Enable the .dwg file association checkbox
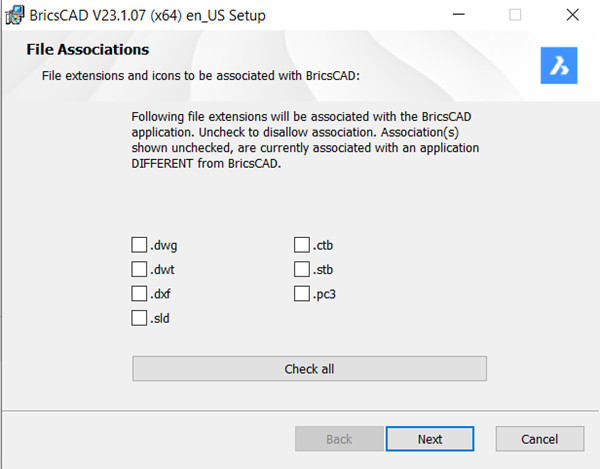The image size is (600, 469). pyautogui.click(x=139, y=245)
